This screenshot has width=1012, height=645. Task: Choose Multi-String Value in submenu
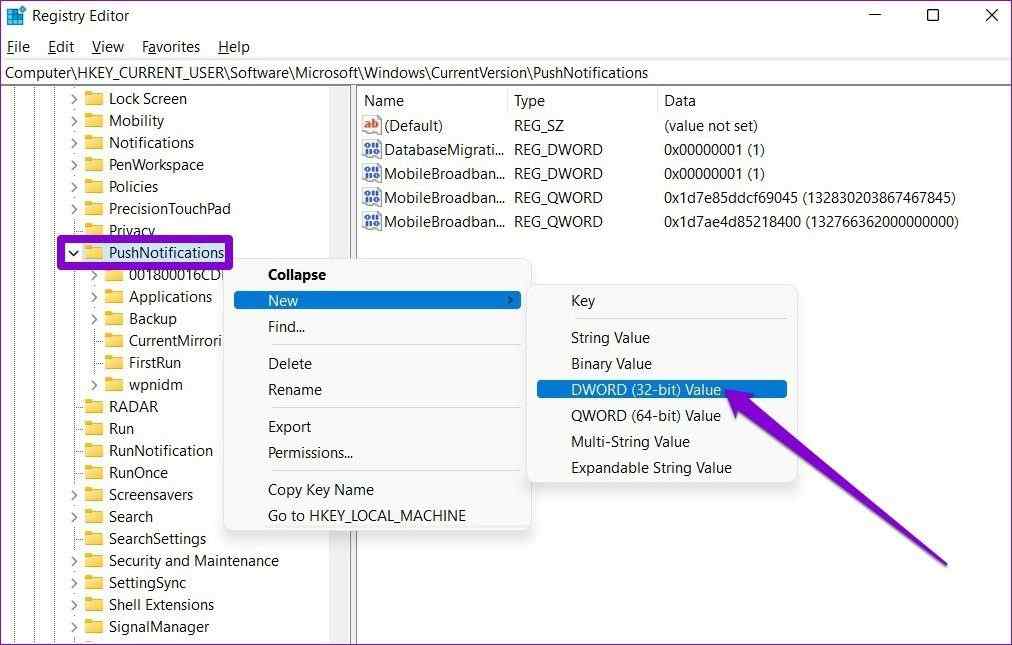(x=662, y=442)
